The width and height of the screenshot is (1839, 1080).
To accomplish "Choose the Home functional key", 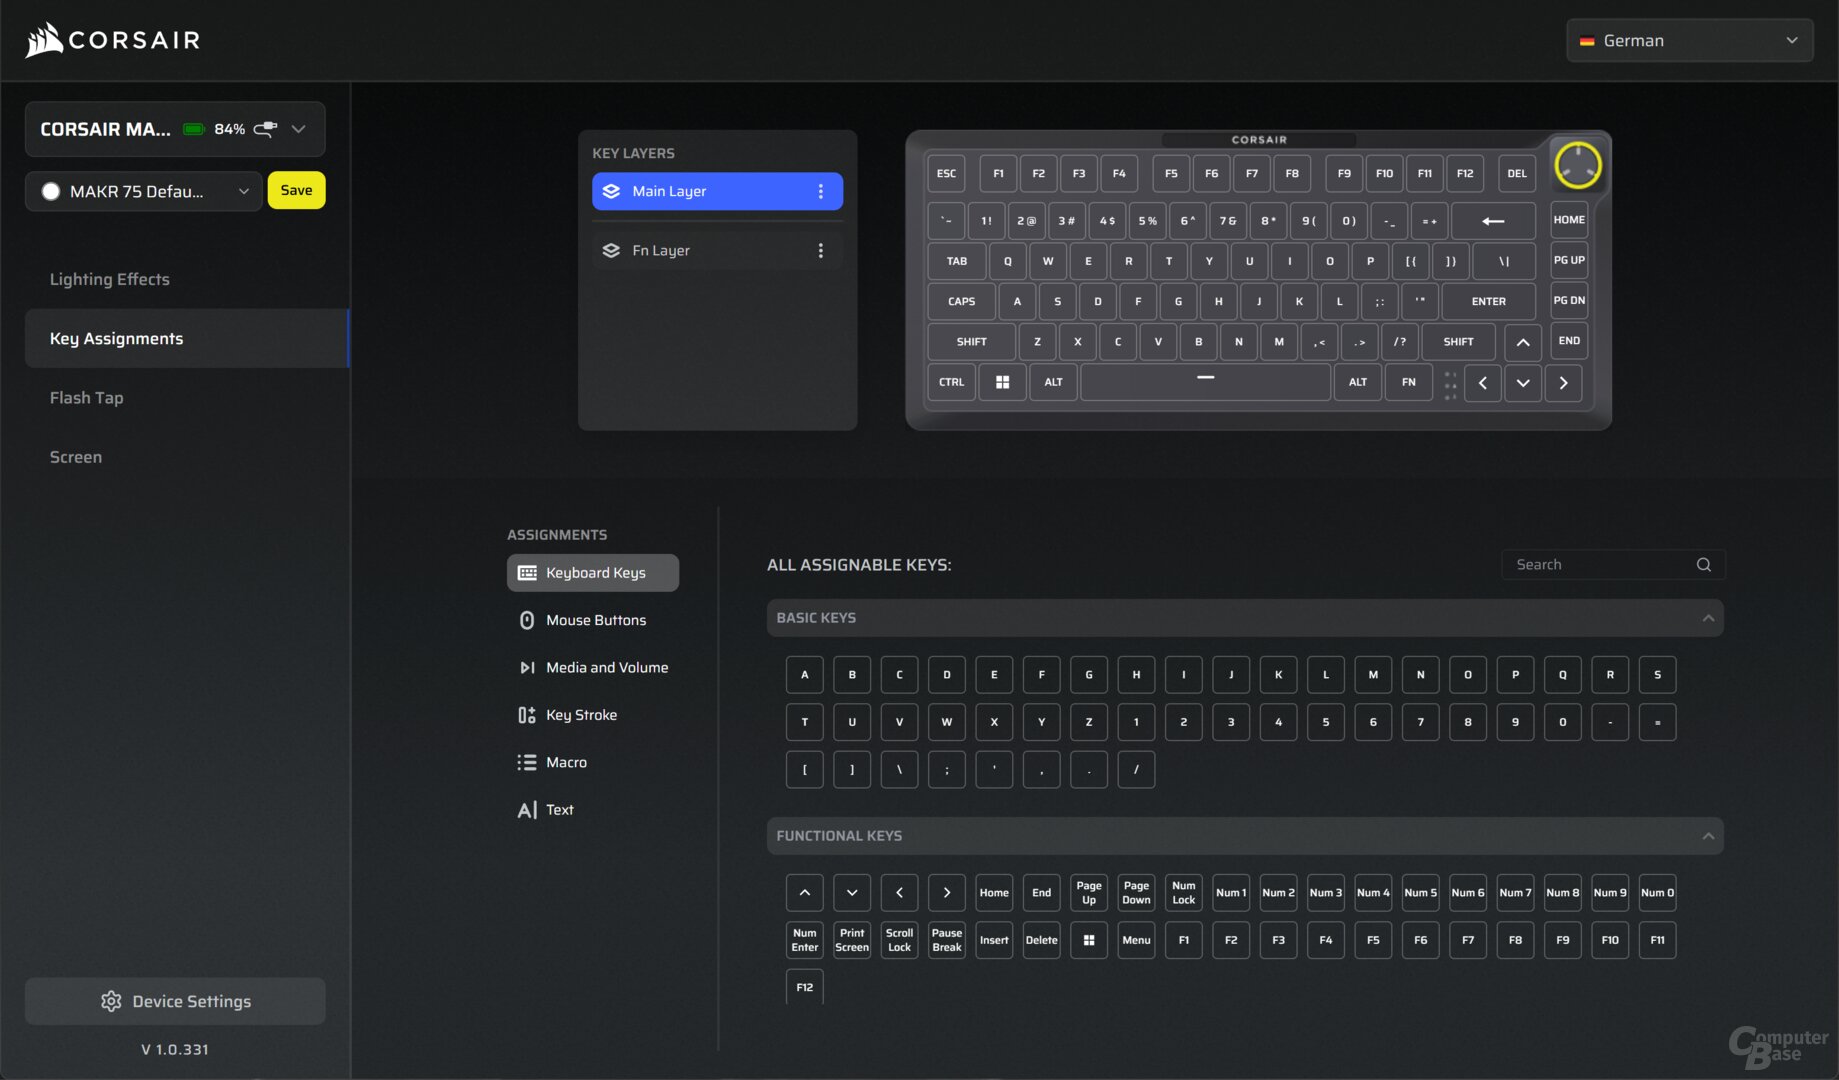I will [994, 893].
